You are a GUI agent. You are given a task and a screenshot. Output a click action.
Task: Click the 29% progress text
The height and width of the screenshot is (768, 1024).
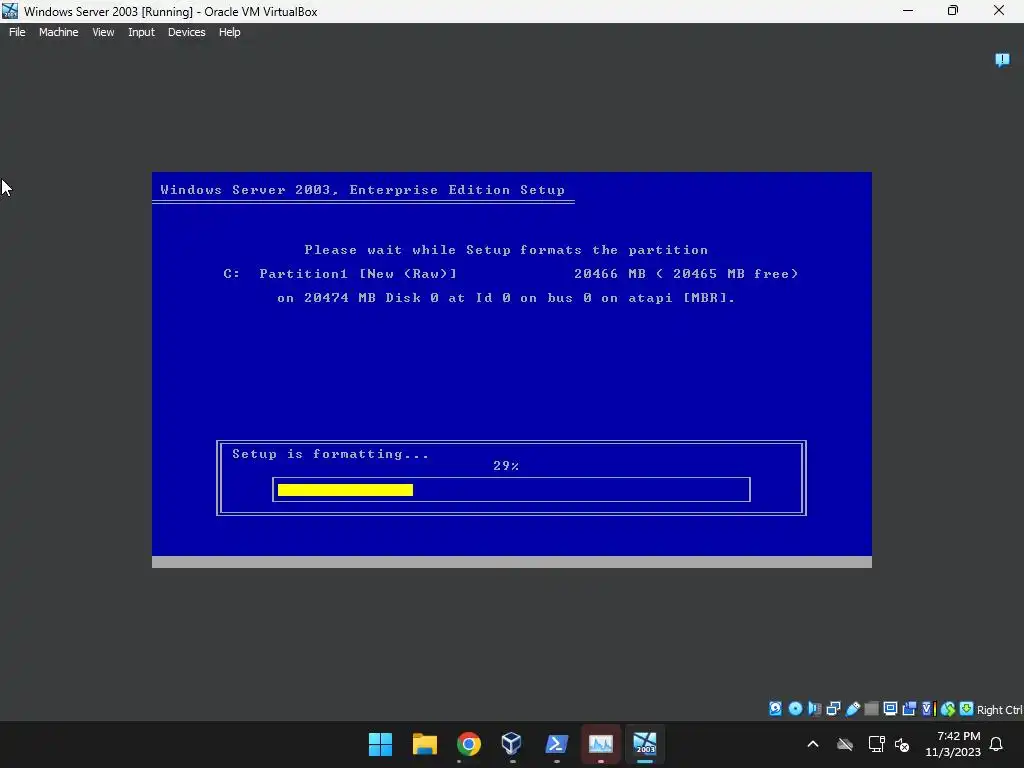[x=506, y=466]
